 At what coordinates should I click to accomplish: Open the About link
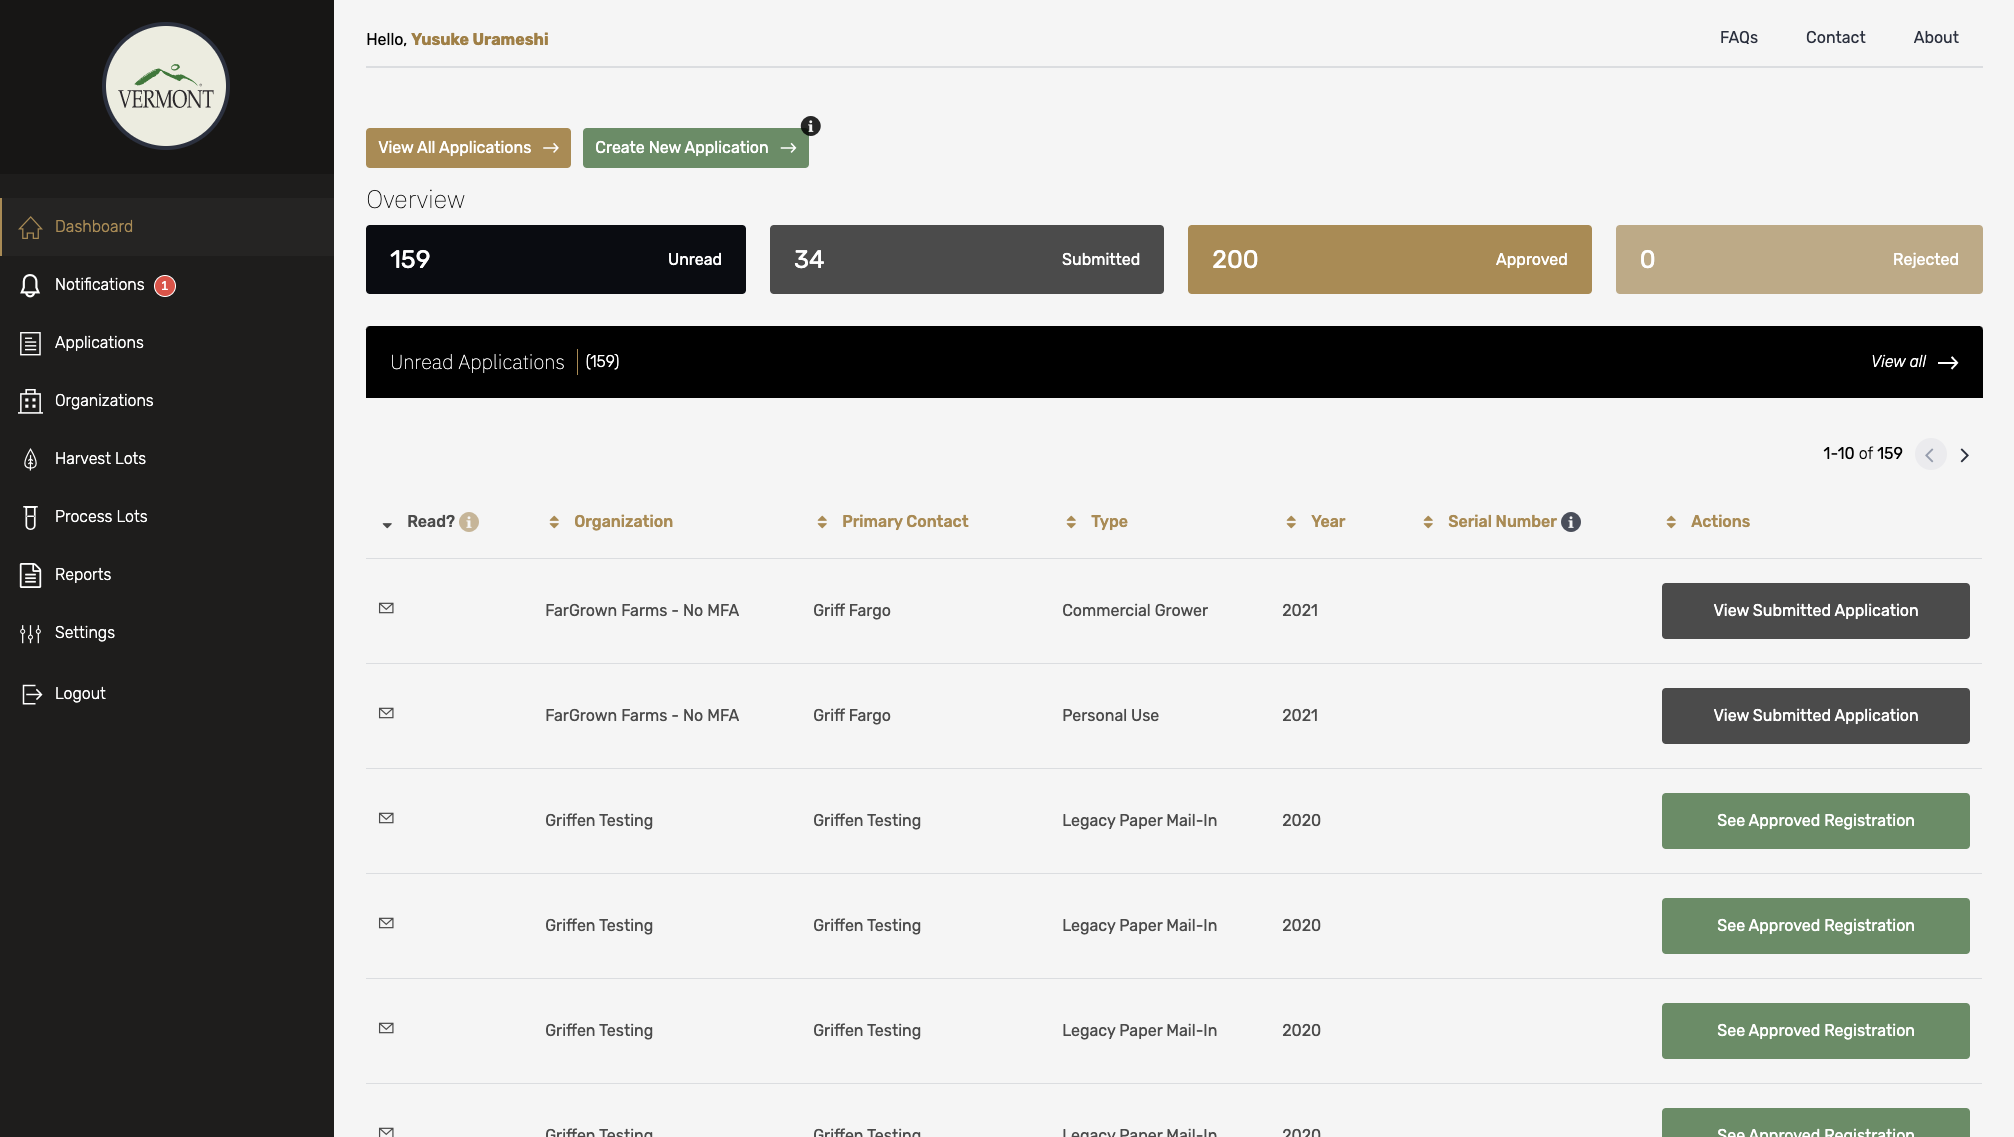tap(1936, 37)
